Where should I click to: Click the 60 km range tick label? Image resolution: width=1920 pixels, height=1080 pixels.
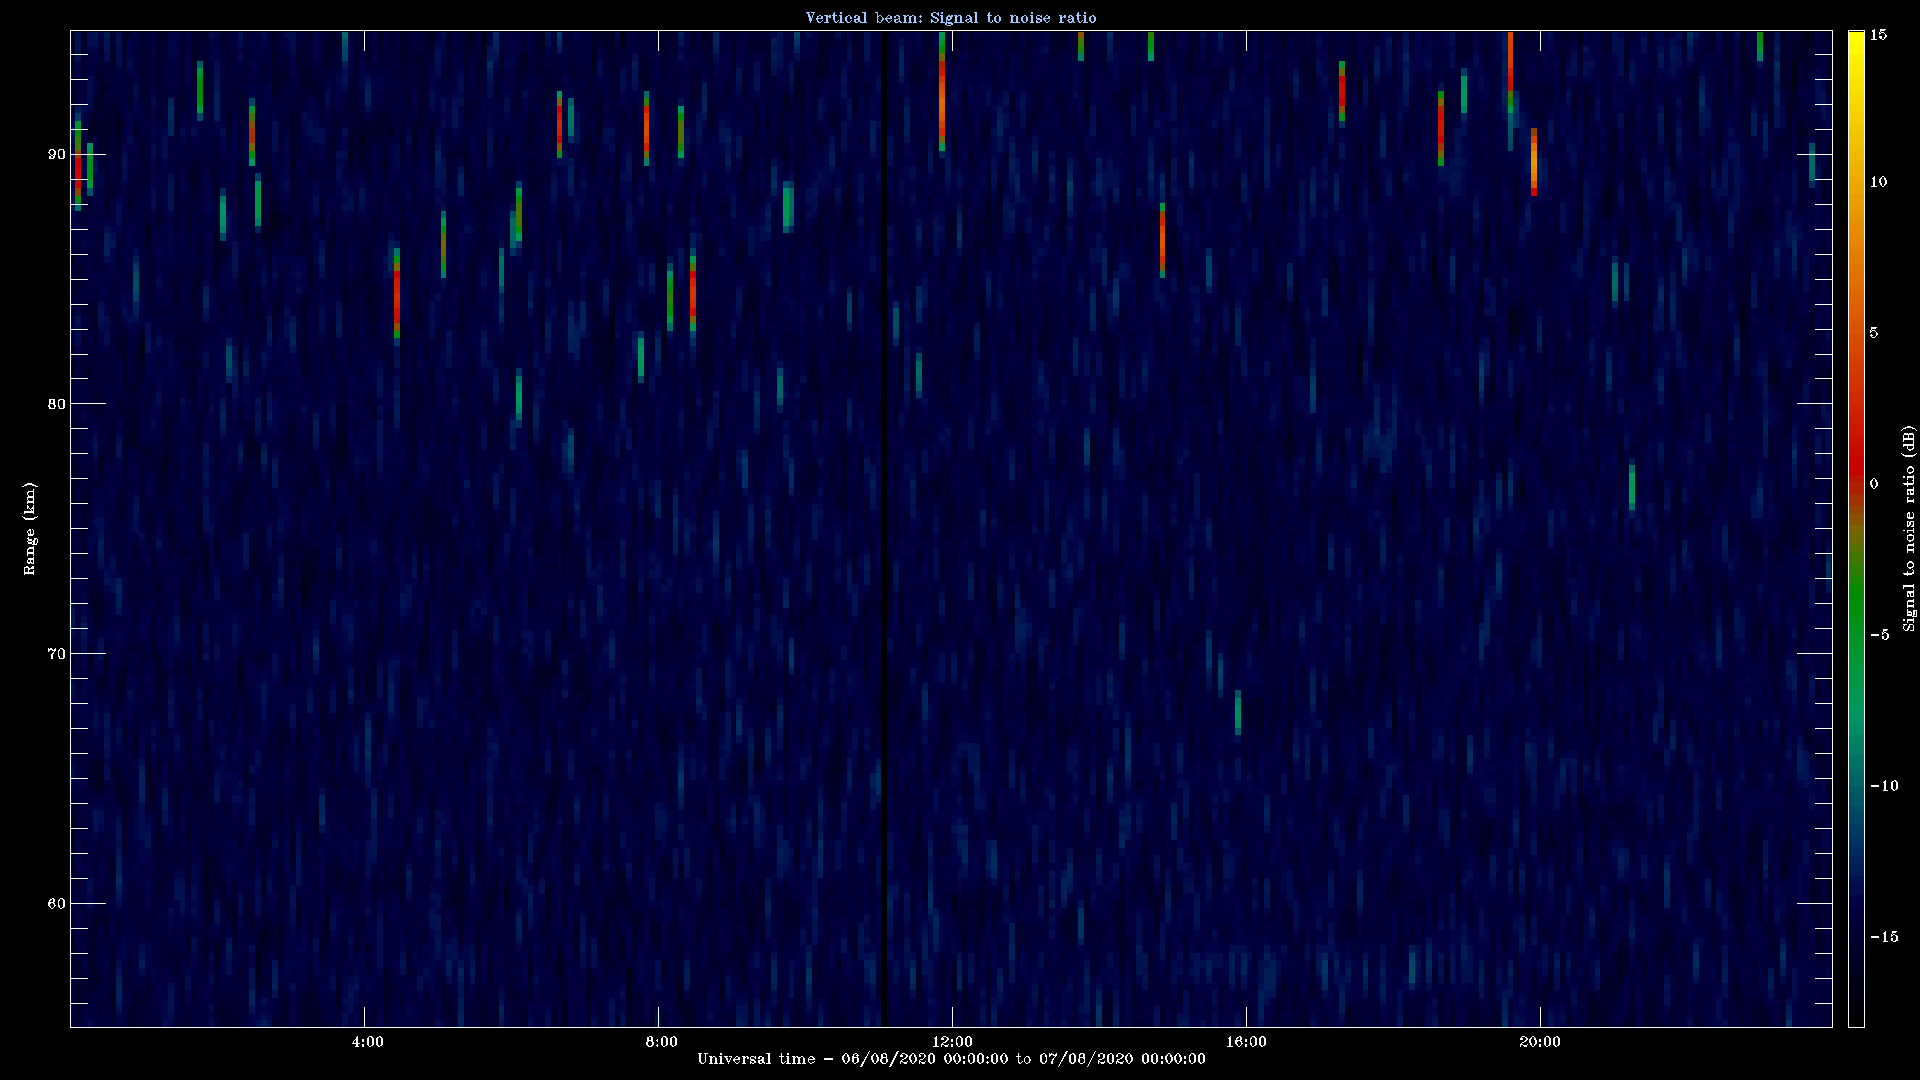(x=56, y=904)
